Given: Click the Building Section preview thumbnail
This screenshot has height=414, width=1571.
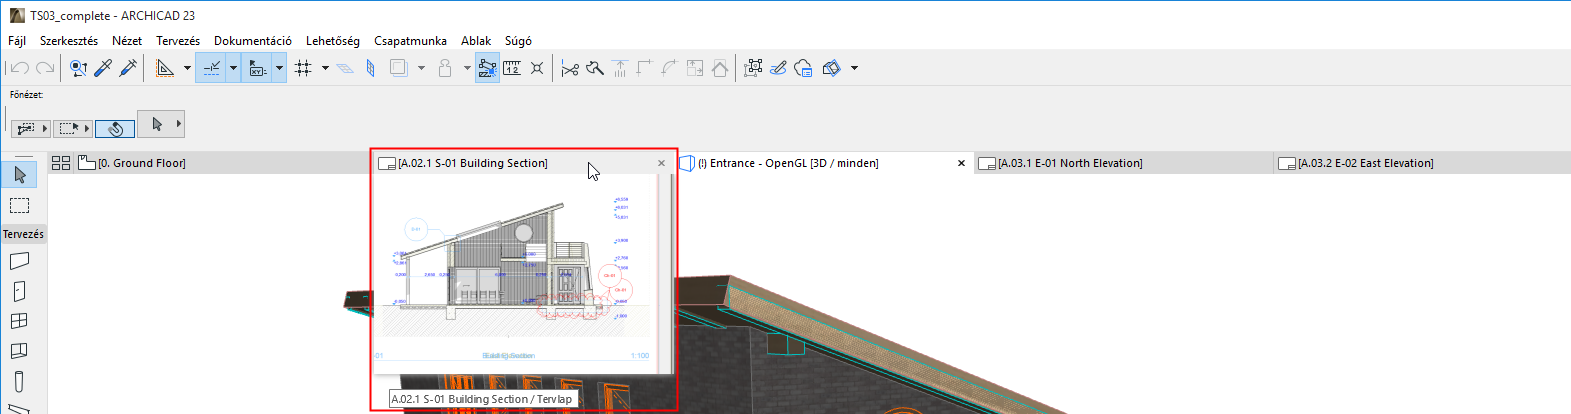Looking at the screenshot, I should click(523, 273).
